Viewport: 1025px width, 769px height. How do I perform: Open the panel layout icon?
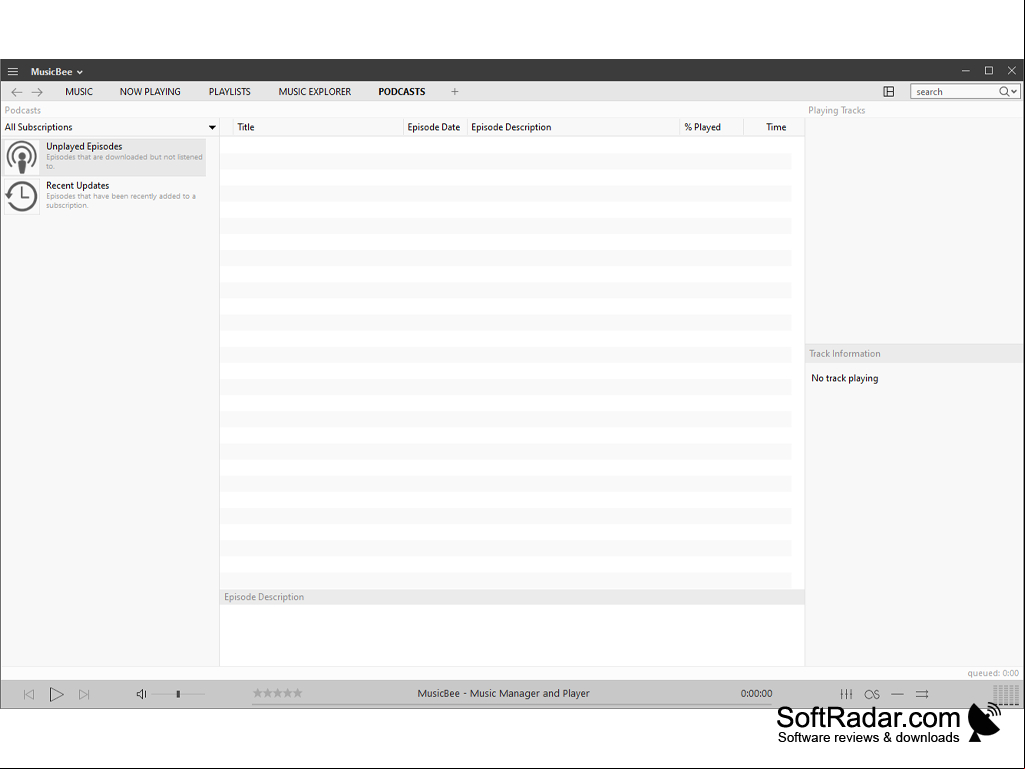click(x=888, y=92)
